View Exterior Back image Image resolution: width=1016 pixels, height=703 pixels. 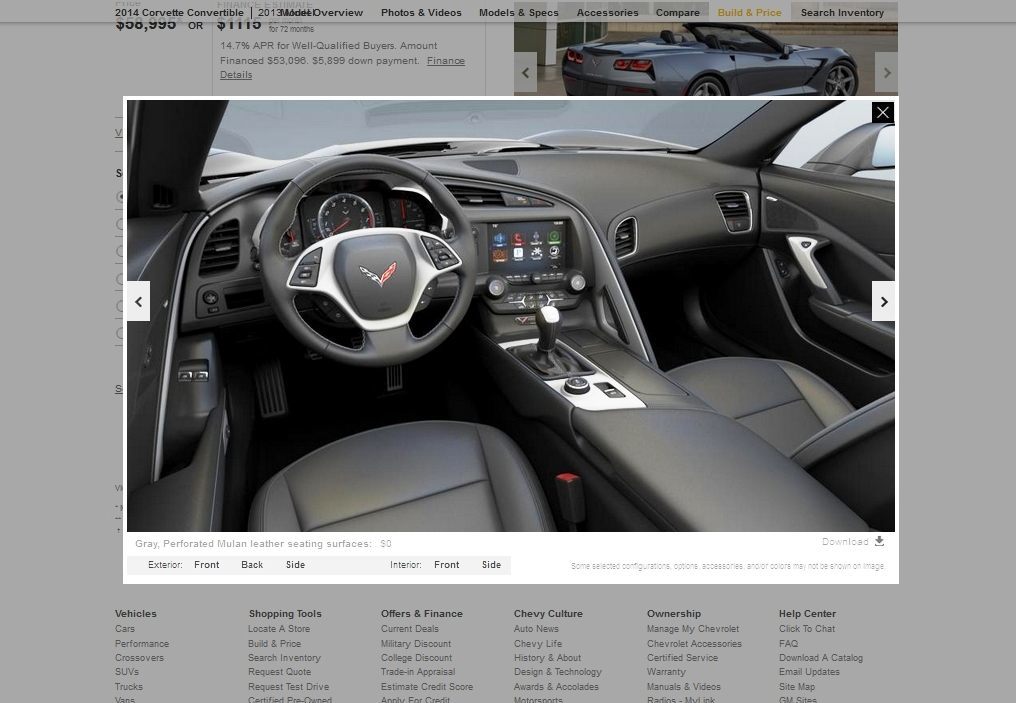(x=252, y=565)
